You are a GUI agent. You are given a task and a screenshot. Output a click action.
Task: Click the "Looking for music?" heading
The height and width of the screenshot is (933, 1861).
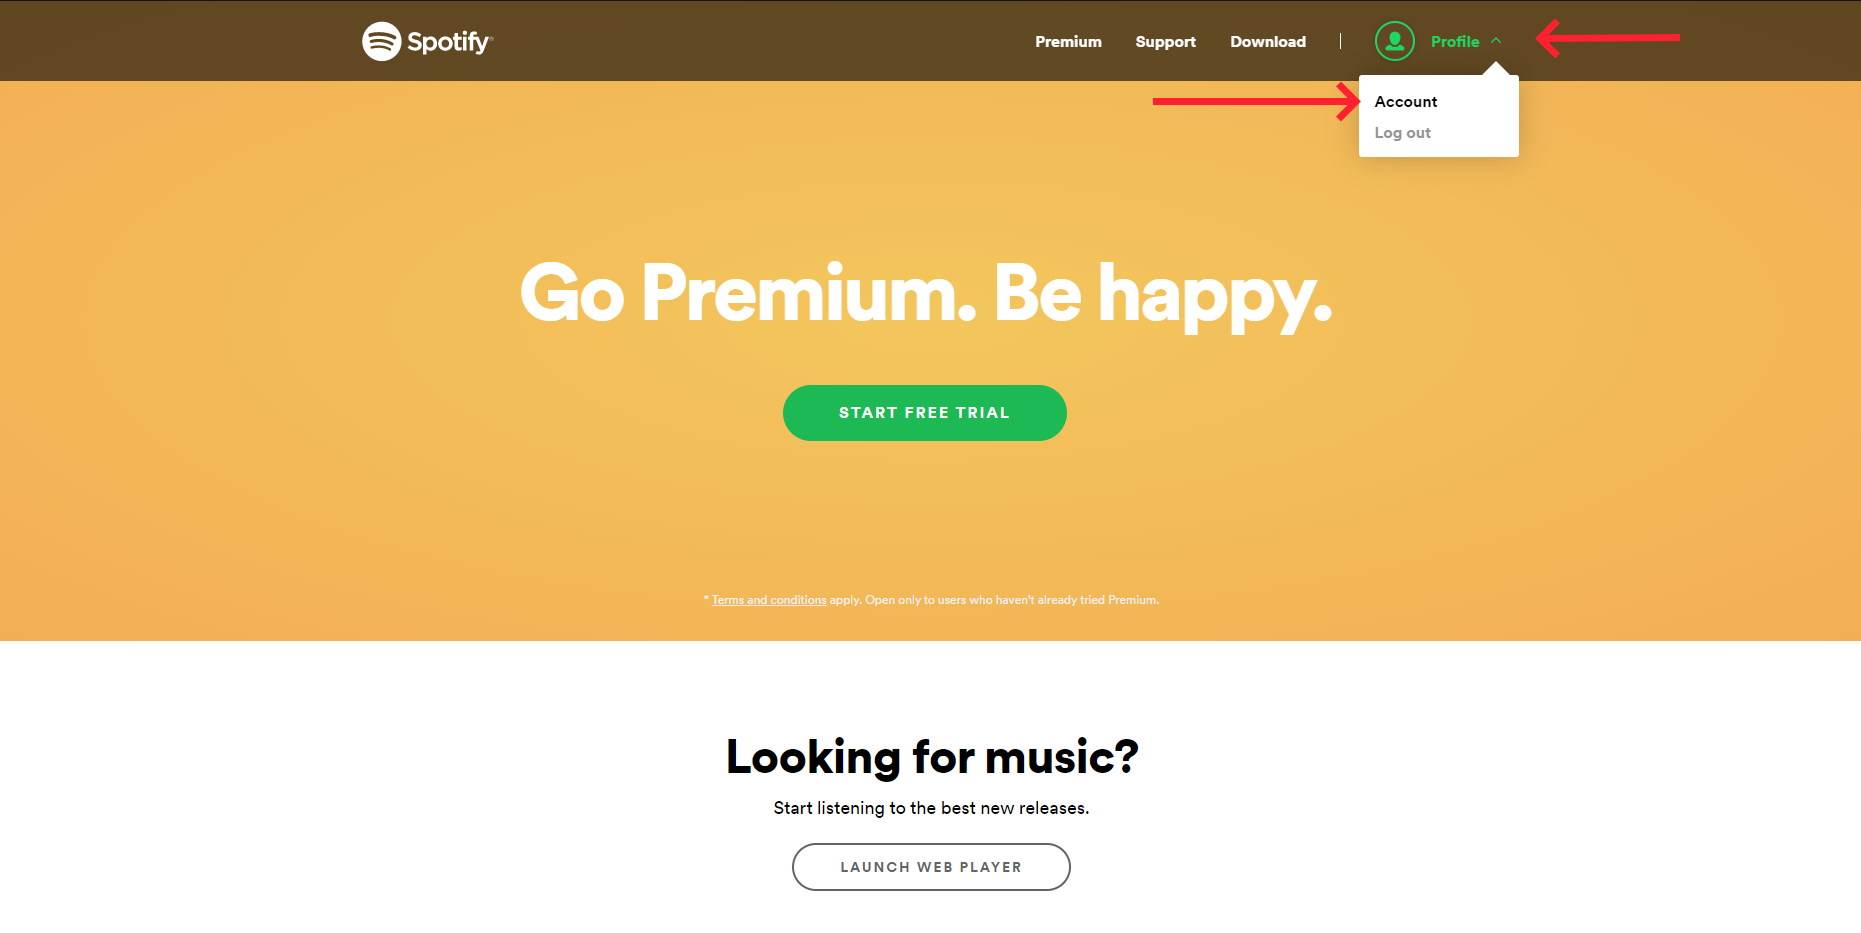pos(931,757)
